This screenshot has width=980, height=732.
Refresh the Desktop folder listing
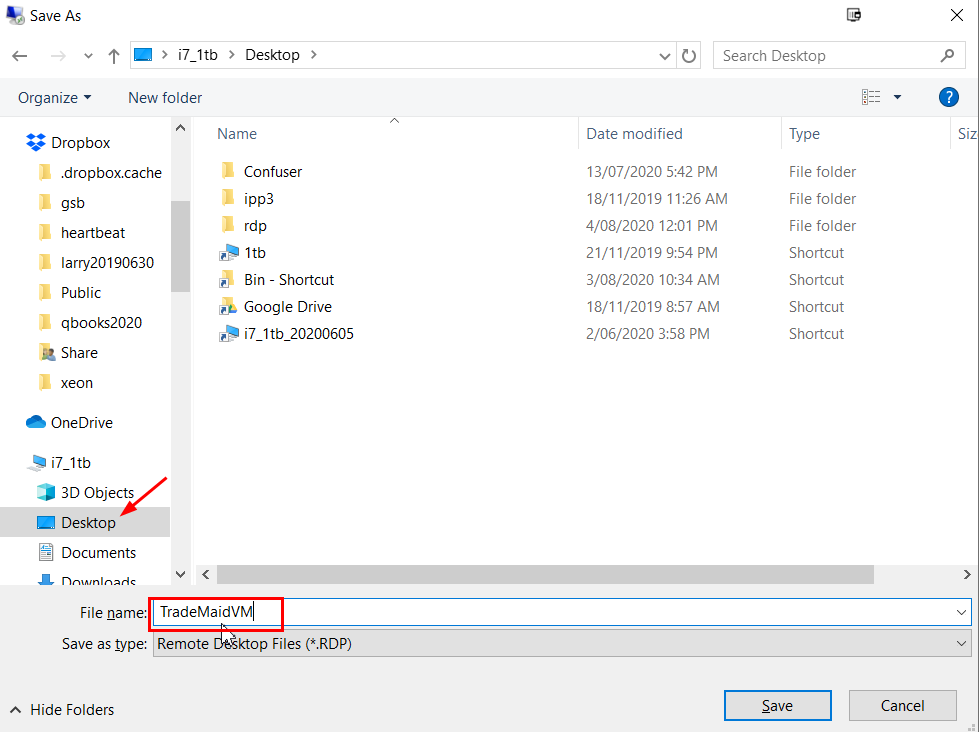point(689,56)
